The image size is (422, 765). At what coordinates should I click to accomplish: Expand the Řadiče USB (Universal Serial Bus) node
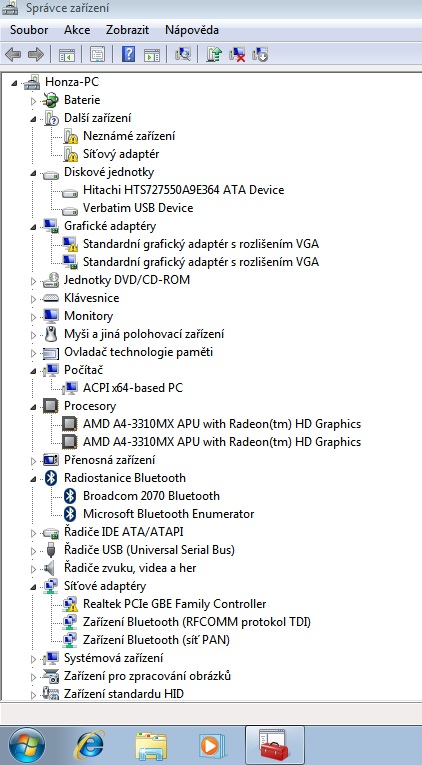click(33, 551)
